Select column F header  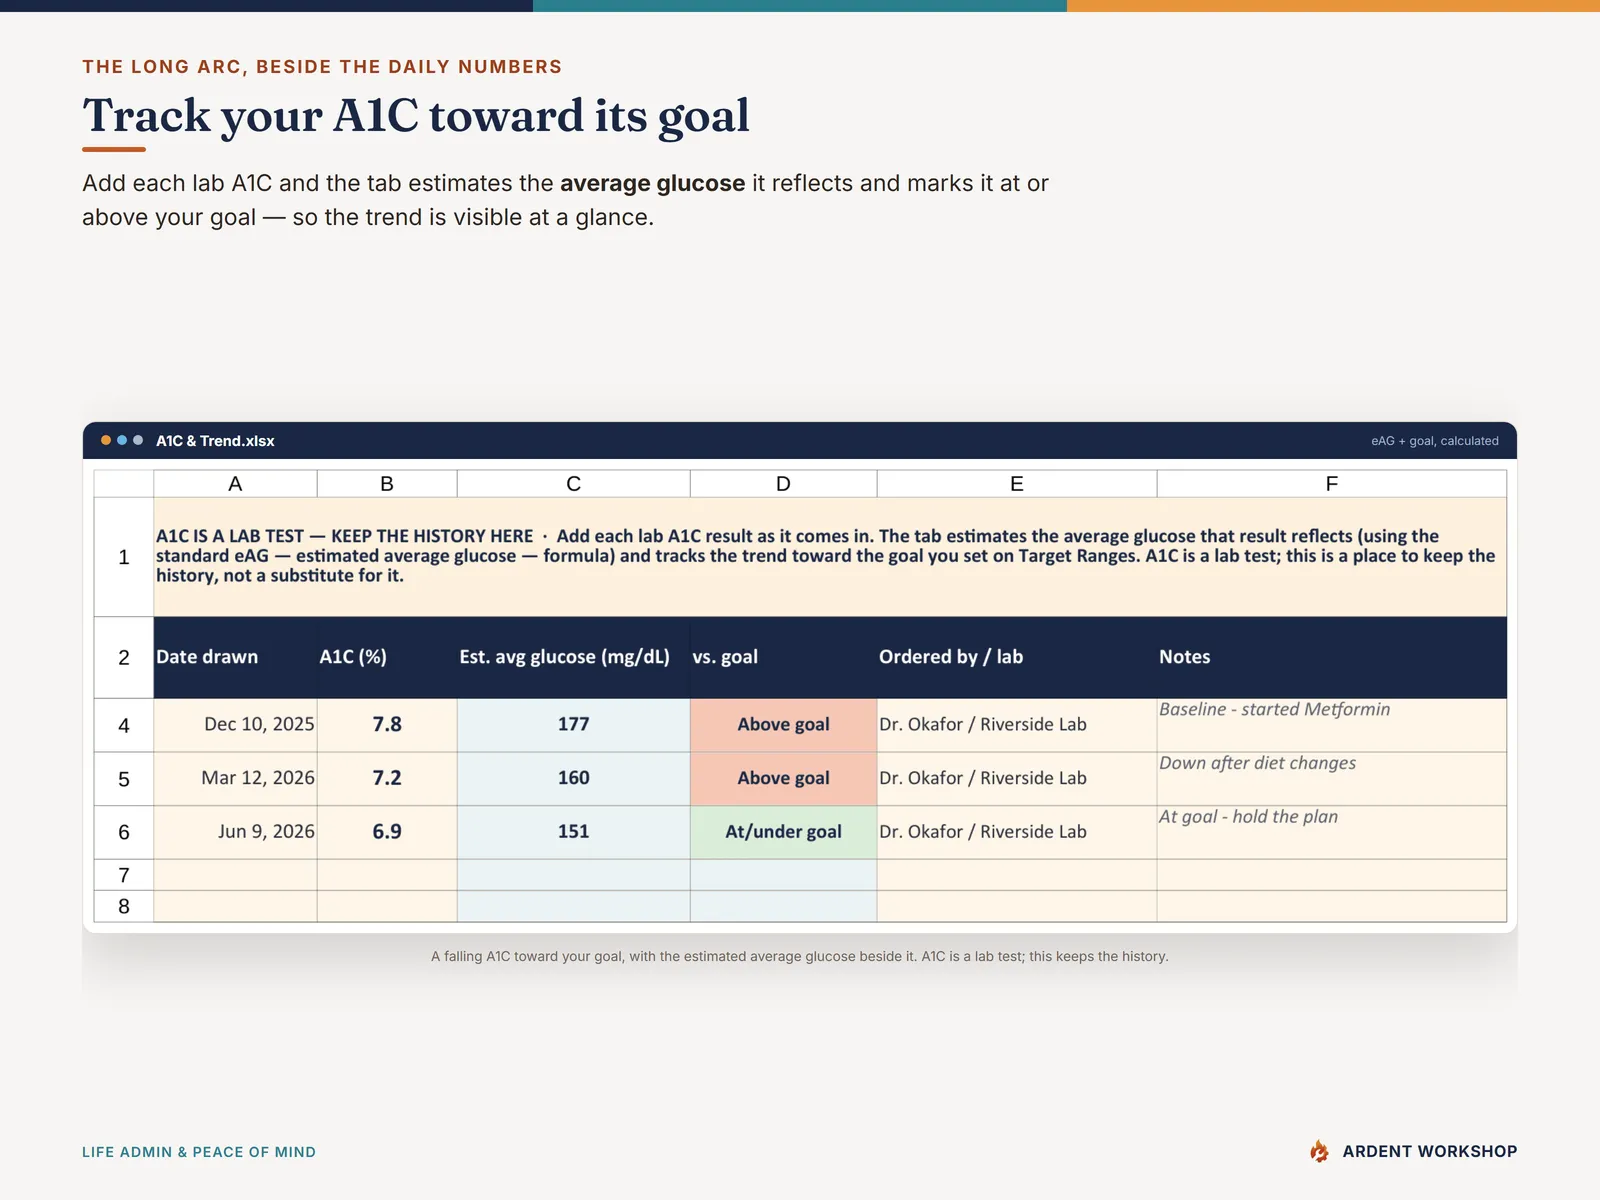pos(1332,484)
